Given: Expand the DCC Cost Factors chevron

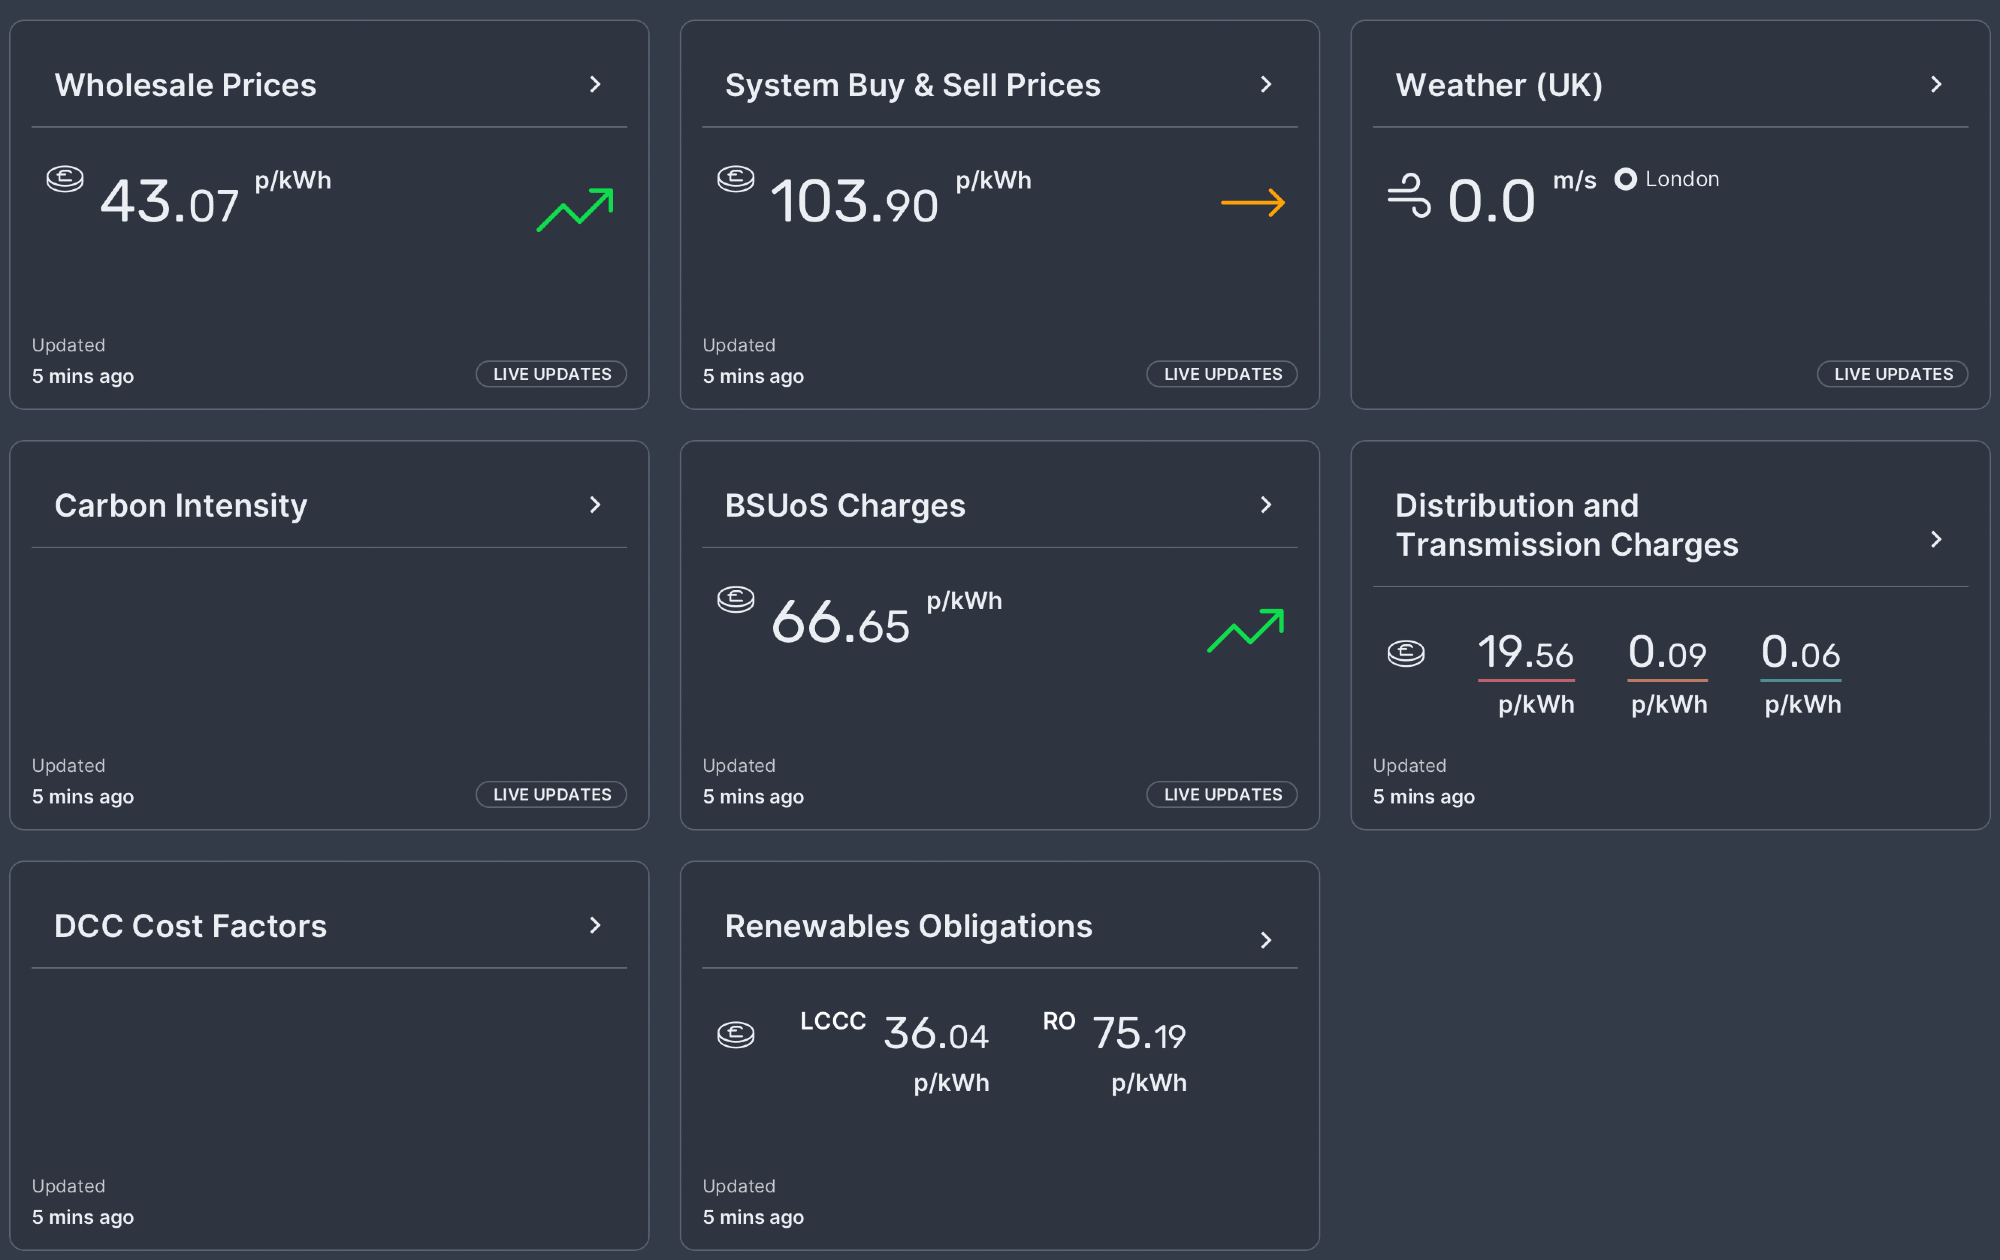Looking at the screenshot, I should tap(595, 925).
